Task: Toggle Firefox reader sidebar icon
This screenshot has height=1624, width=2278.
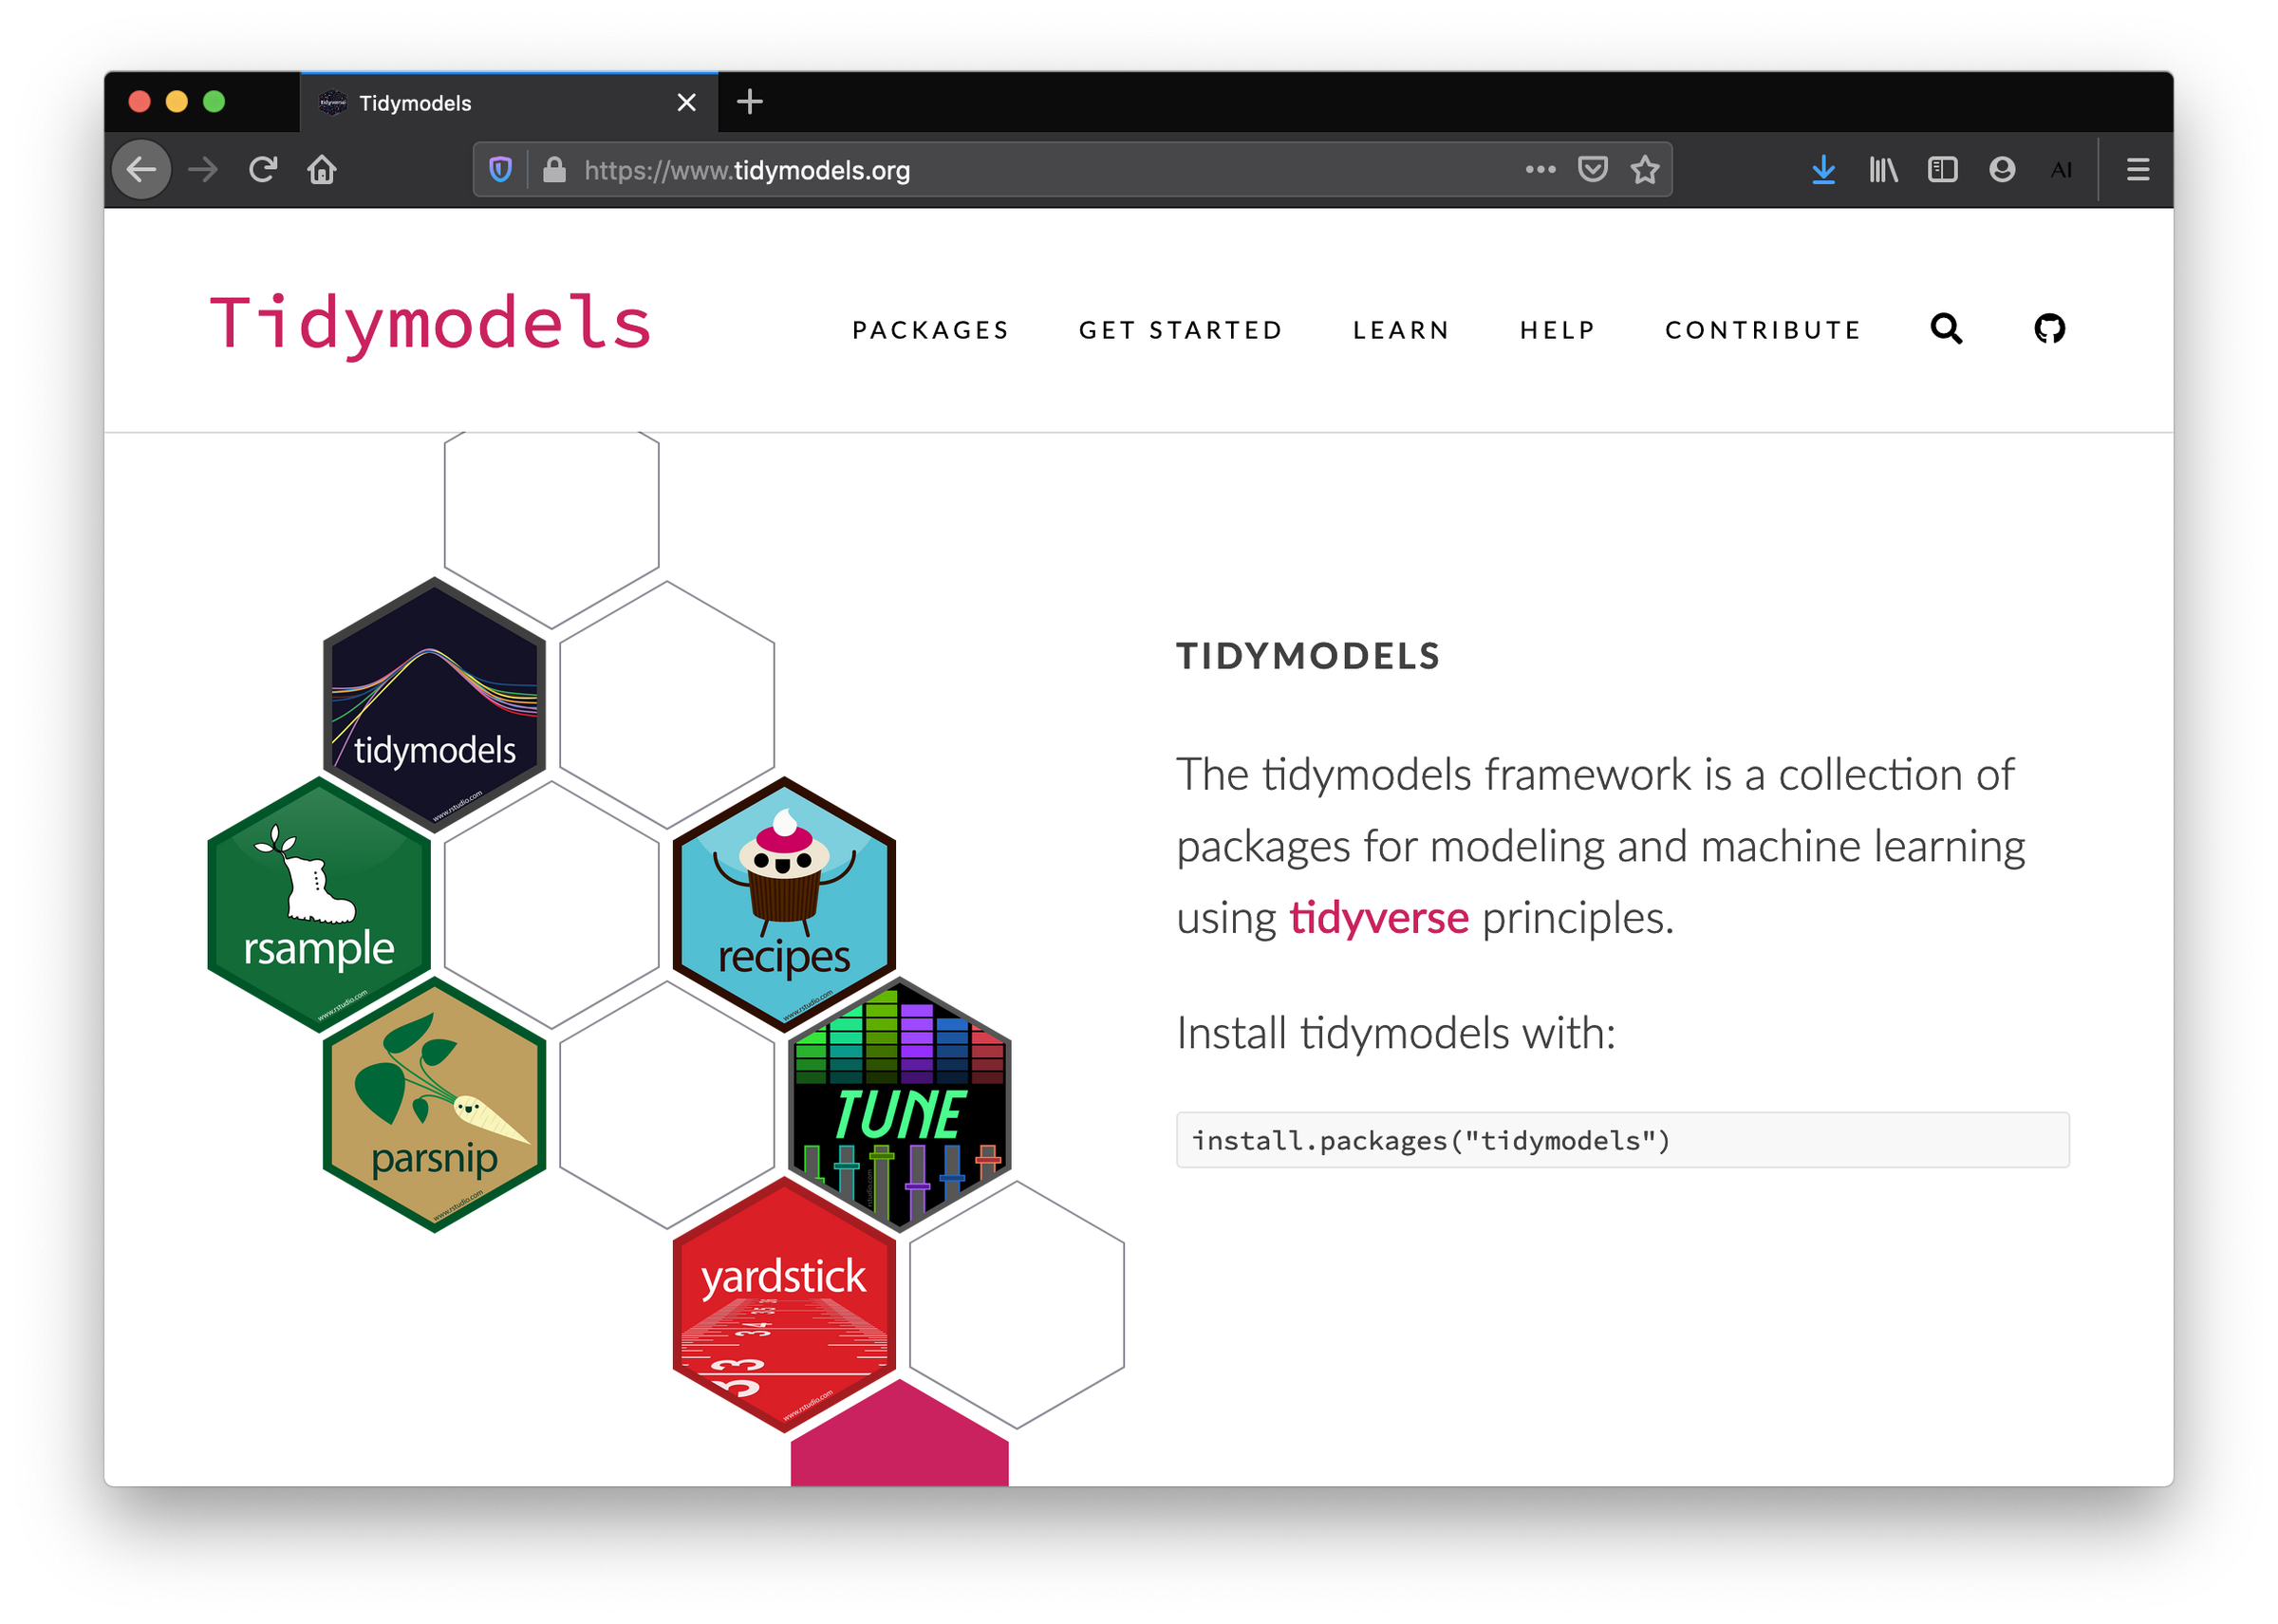Action: pos(1942,169)
